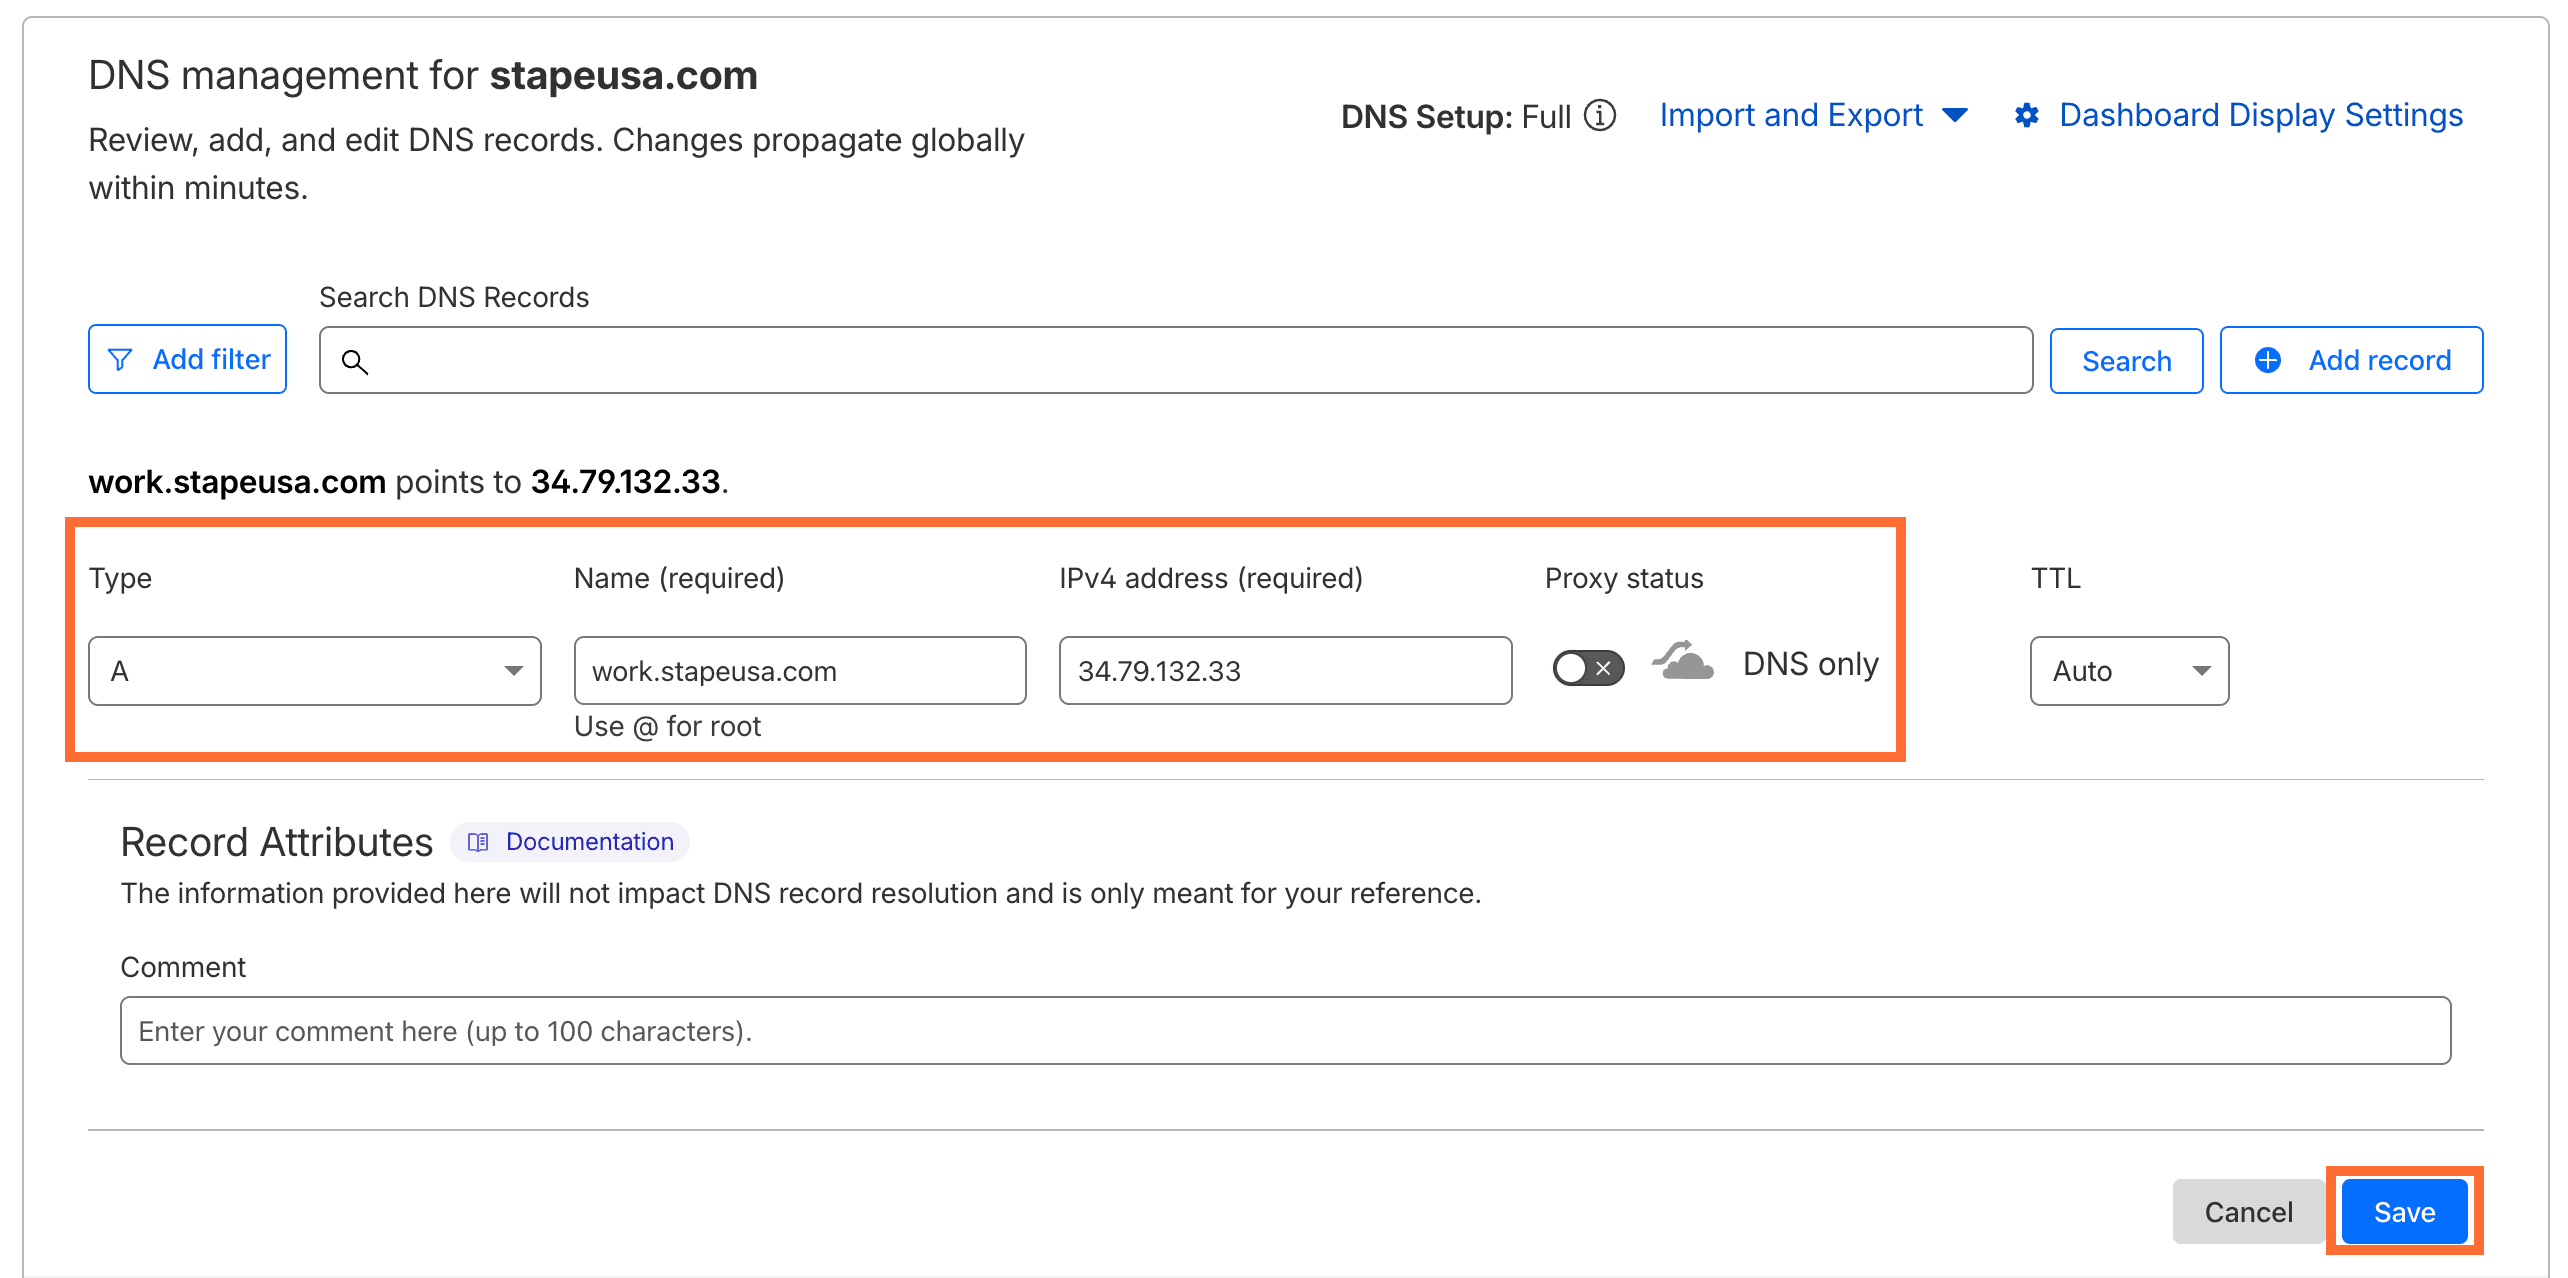Click the IPv4 address field
The width and height of the screenshot is (2568, 1278).
(x=1284, y=671)
